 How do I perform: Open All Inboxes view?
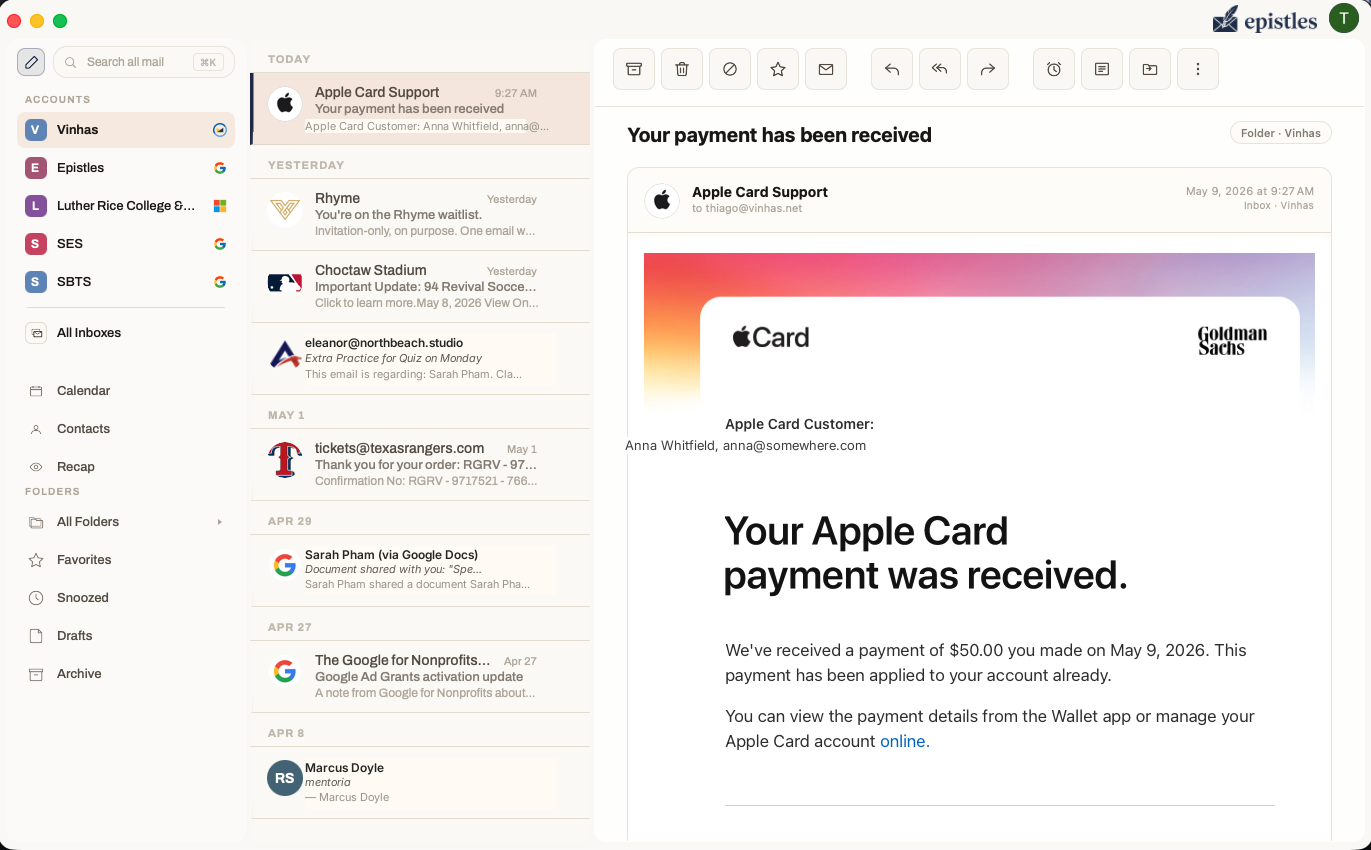click(126, 333)
